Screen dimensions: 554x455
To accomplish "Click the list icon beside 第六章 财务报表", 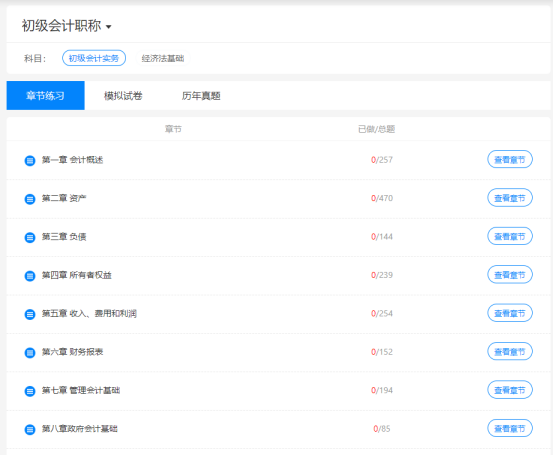I will point(30,353).
